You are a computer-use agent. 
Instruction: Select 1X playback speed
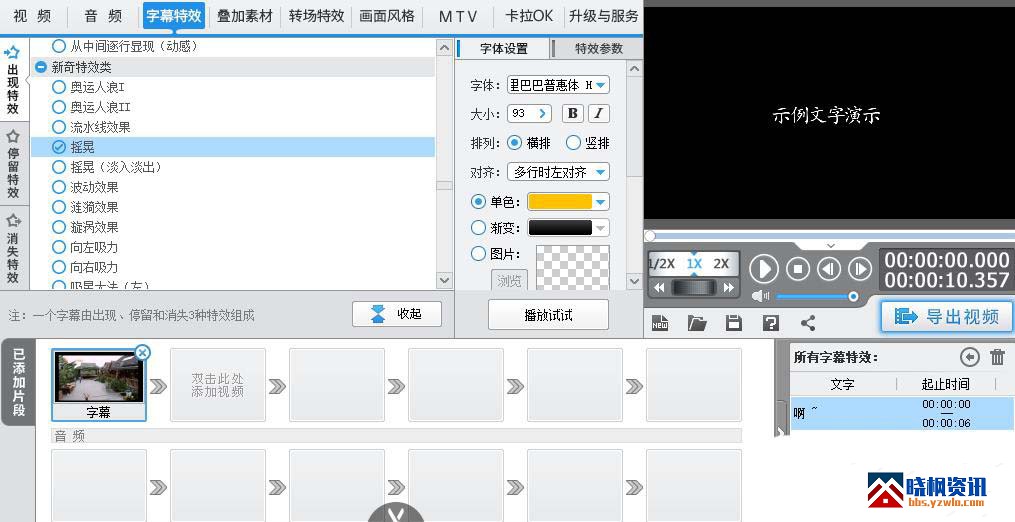[694, 264]
